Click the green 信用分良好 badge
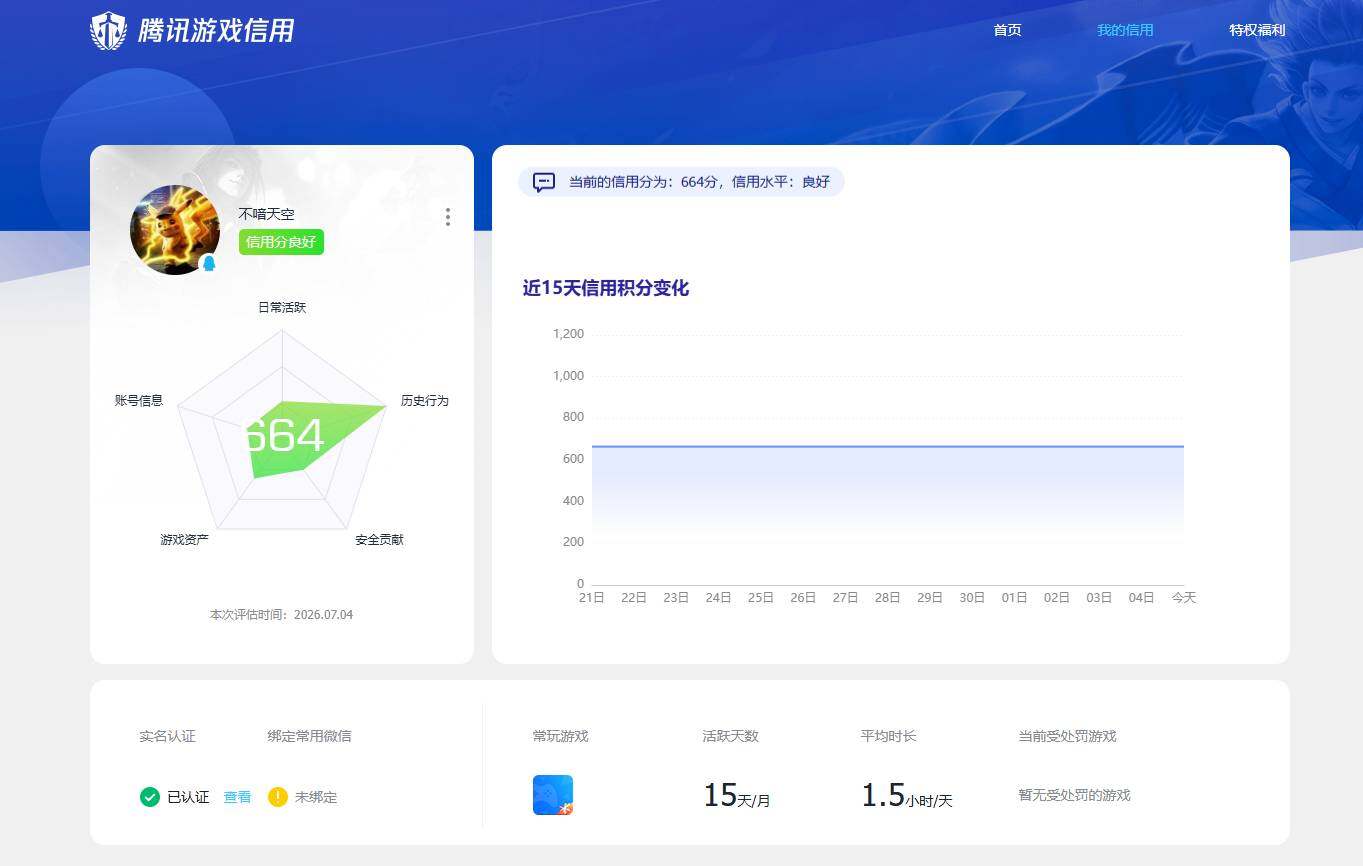 [281, 242]
